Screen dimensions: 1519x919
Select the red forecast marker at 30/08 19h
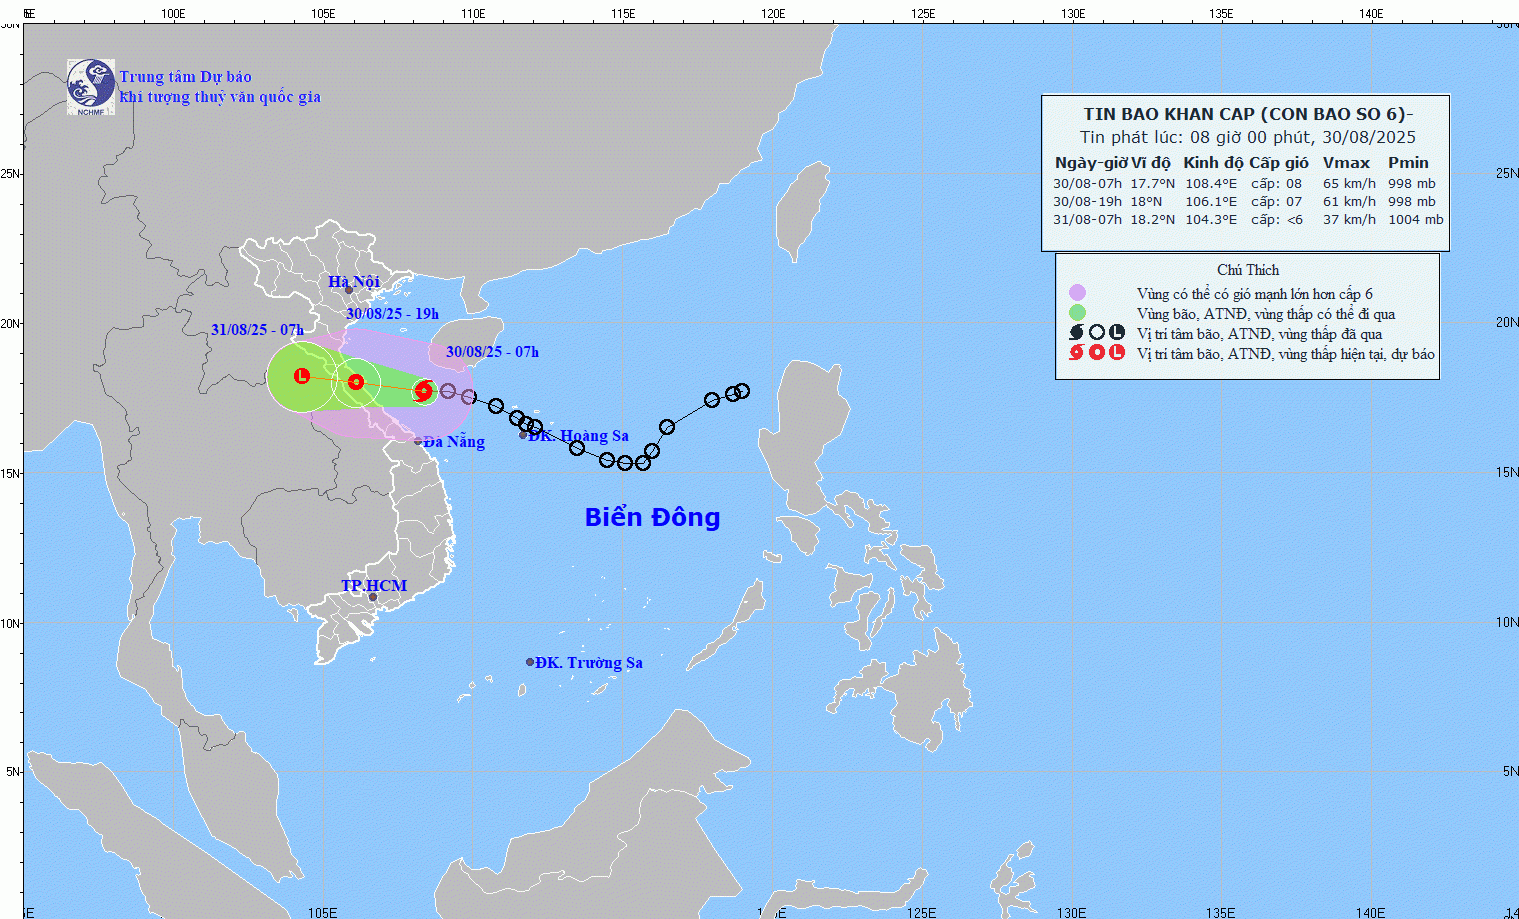(x=356, y=382)
